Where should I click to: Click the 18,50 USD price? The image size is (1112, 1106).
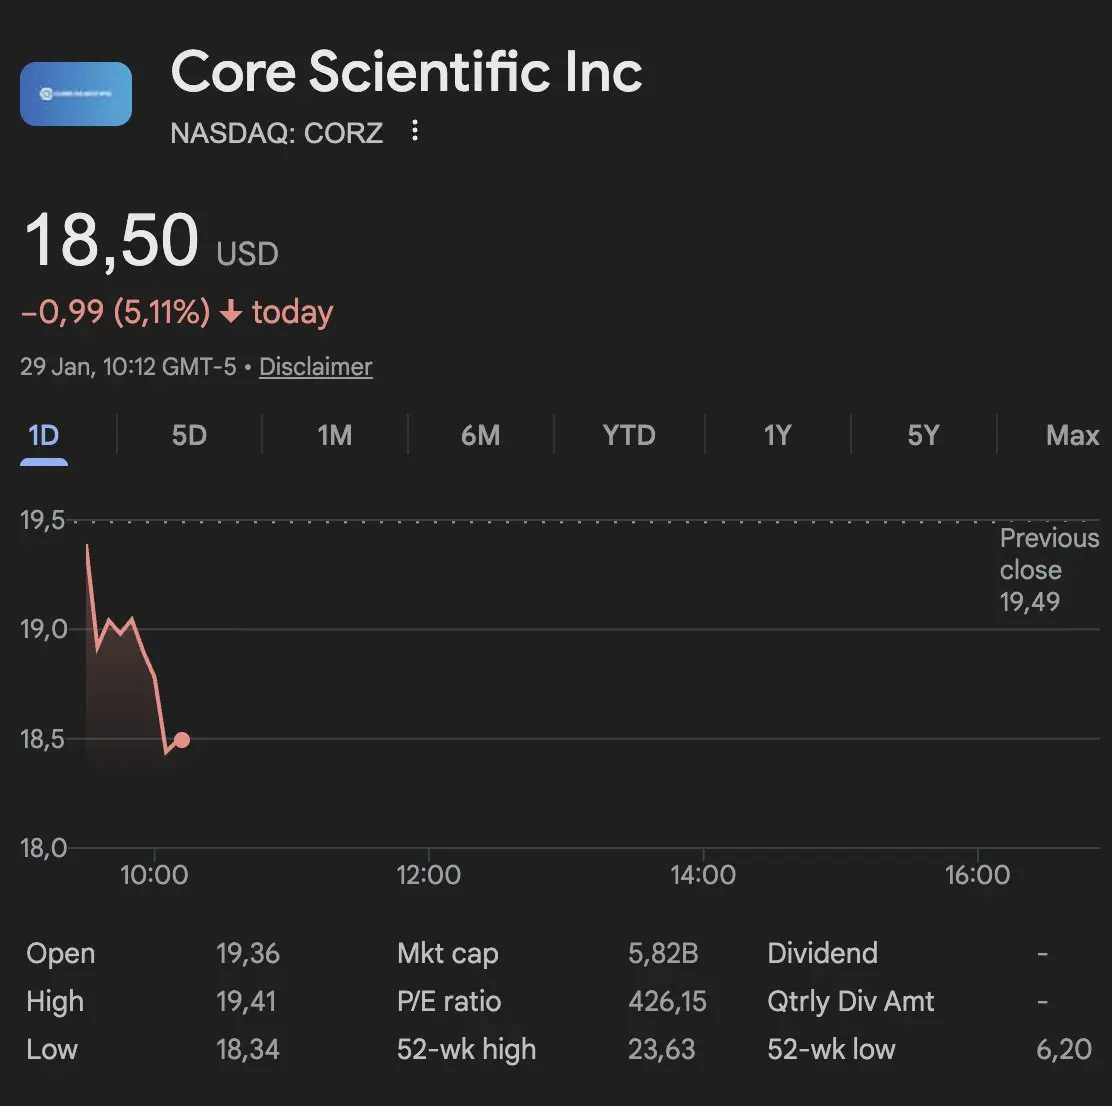[150, 242]
